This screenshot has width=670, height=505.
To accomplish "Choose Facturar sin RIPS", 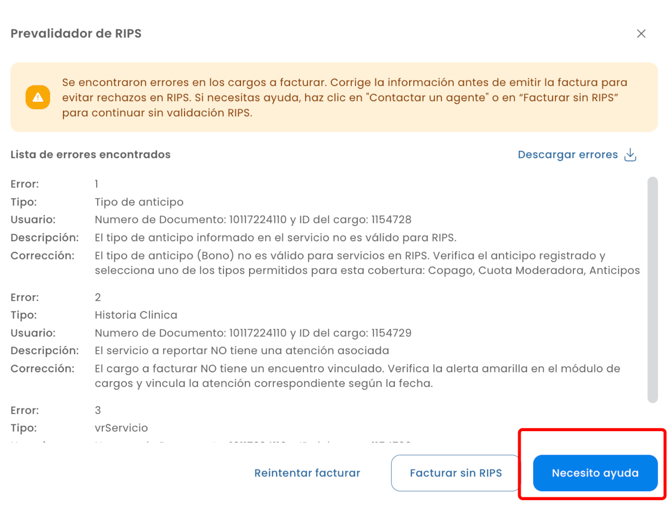I will pos(456,473).
